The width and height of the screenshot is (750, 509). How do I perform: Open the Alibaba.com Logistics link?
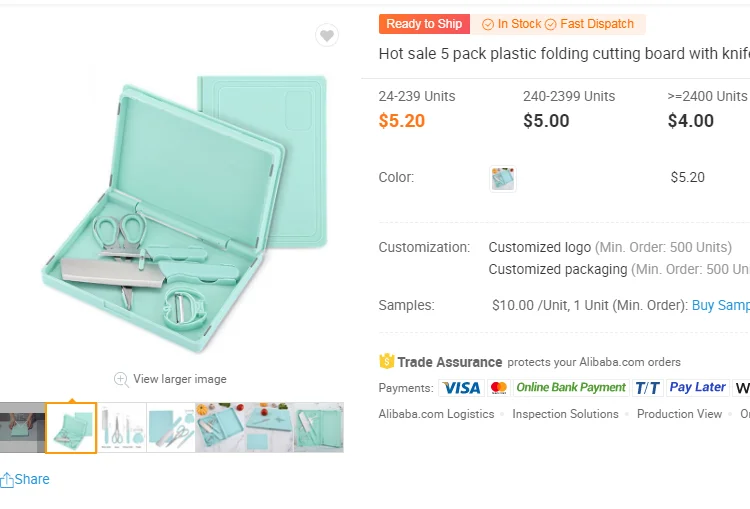[x=436, y=414]
